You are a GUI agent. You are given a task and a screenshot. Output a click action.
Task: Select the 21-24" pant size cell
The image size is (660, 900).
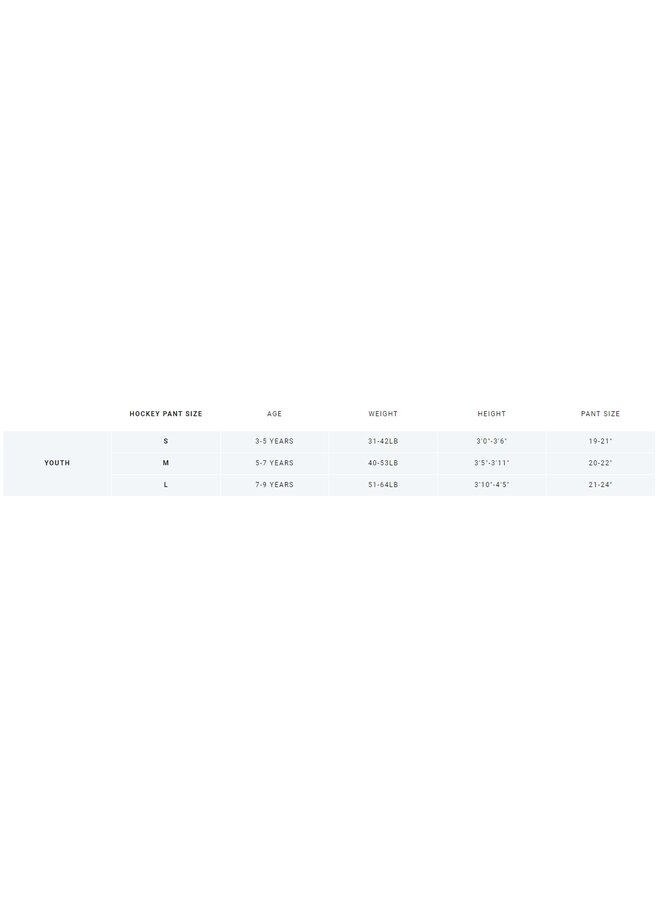(600, 485)
